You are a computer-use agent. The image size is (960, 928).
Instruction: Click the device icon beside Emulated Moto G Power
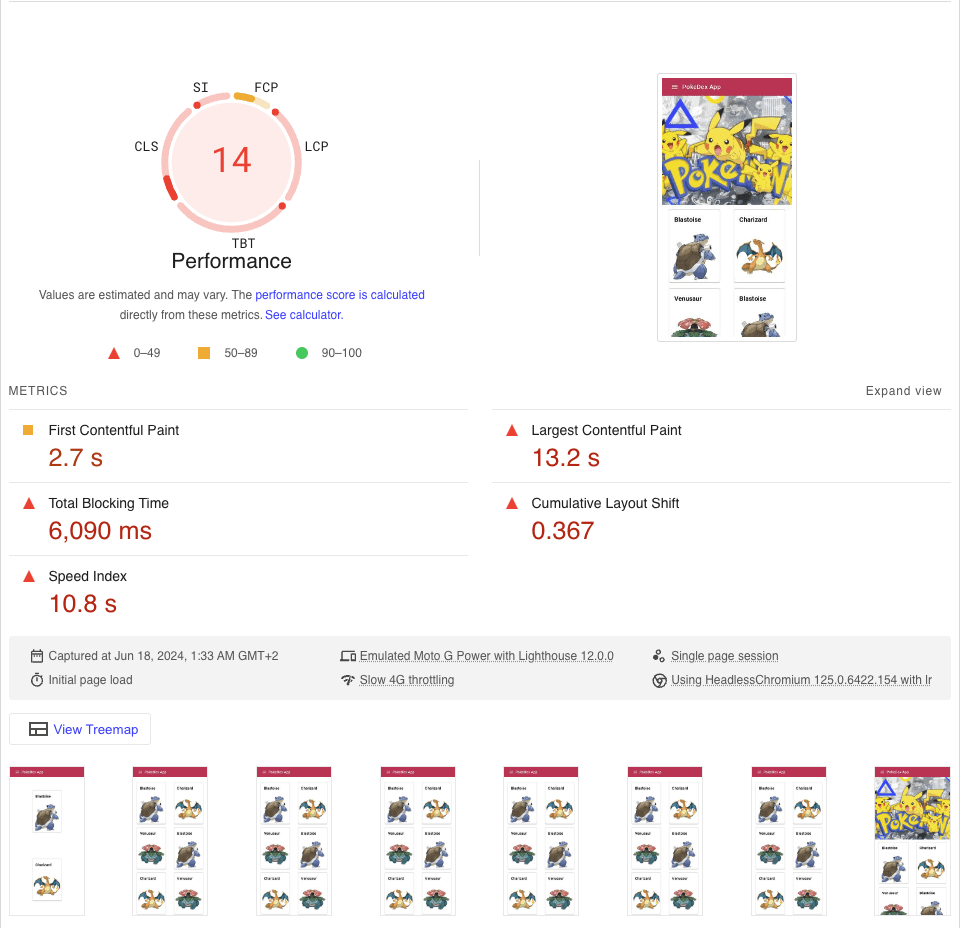(348, 656)
